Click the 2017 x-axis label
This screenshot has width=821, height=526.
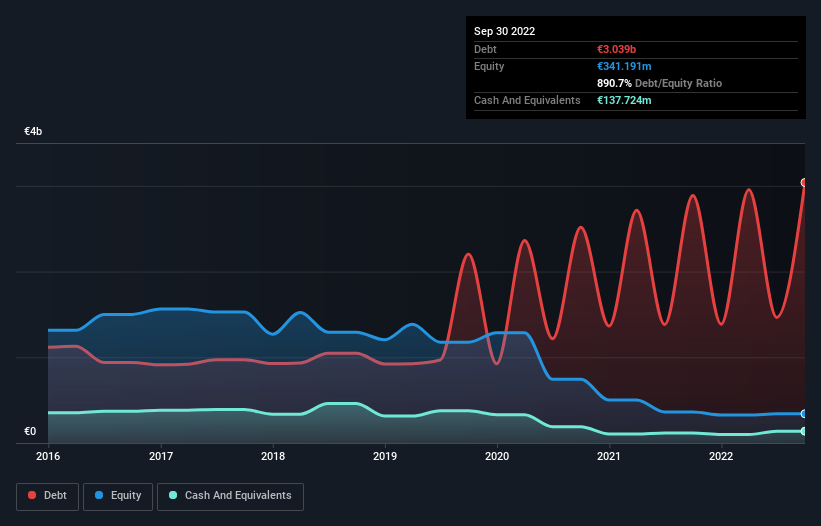161,456
